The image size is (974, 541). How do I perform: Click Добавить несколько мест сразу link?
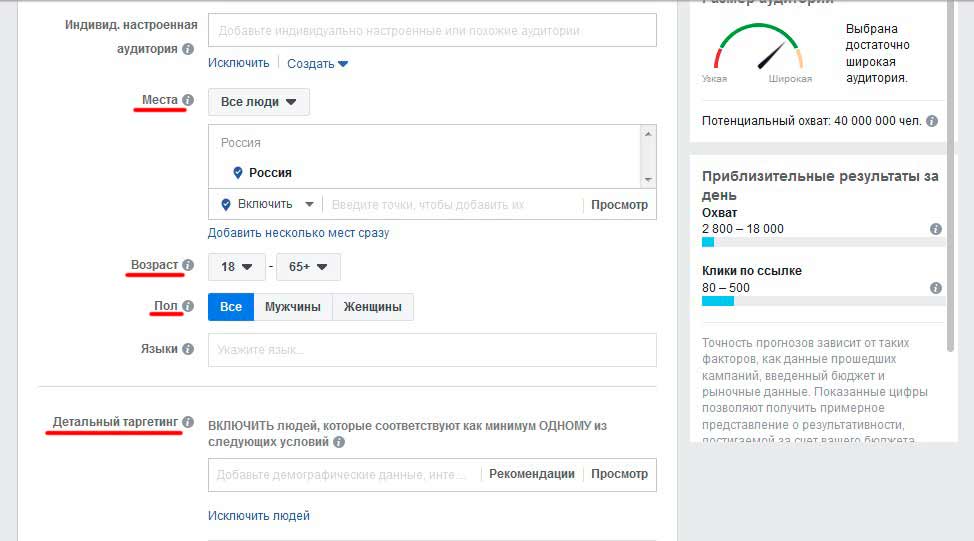(298, 233)
